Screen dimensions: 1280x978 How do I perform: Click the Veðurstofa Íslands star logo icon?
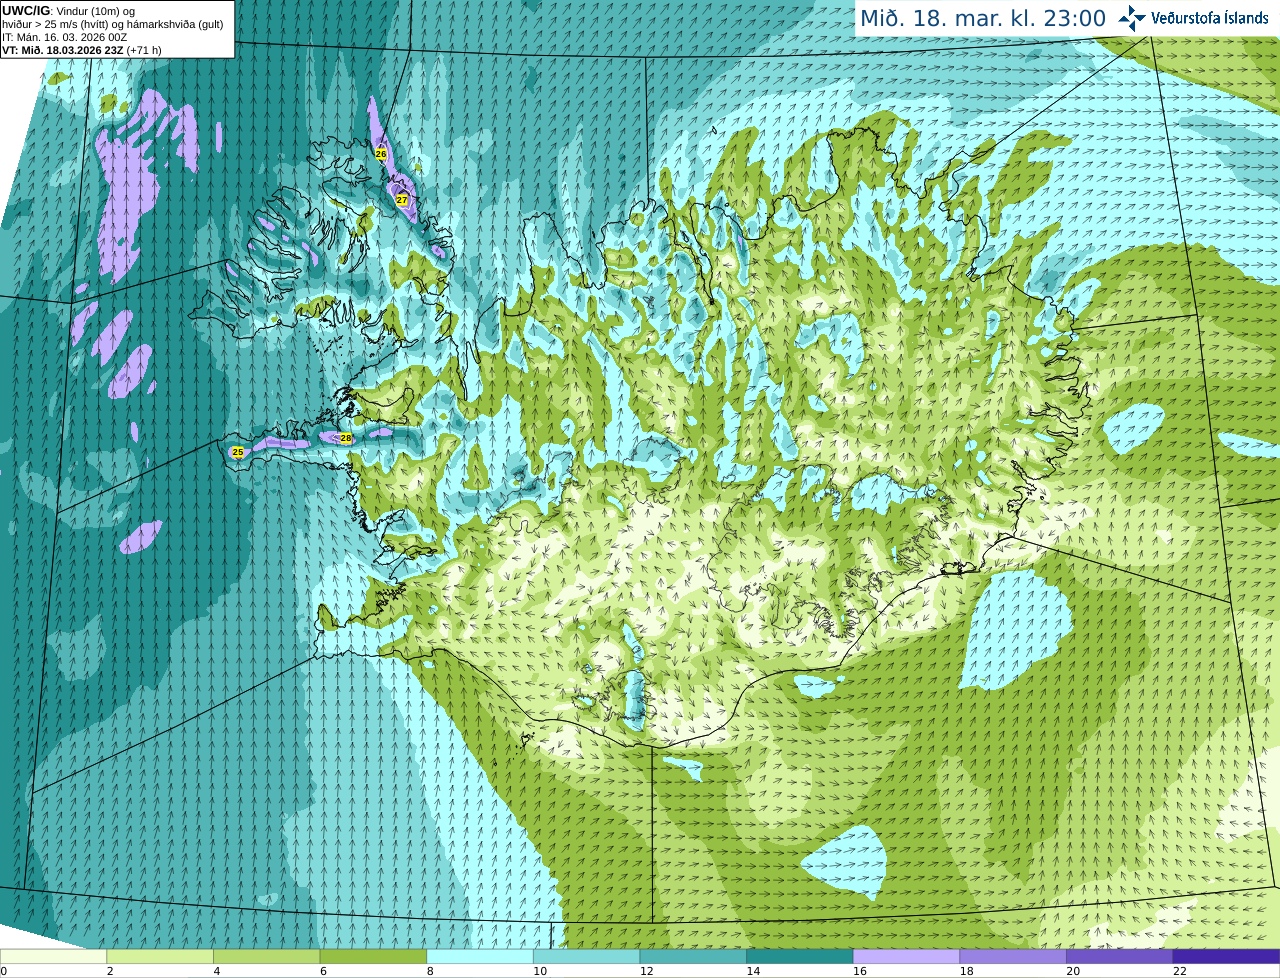coord(1132,18)
